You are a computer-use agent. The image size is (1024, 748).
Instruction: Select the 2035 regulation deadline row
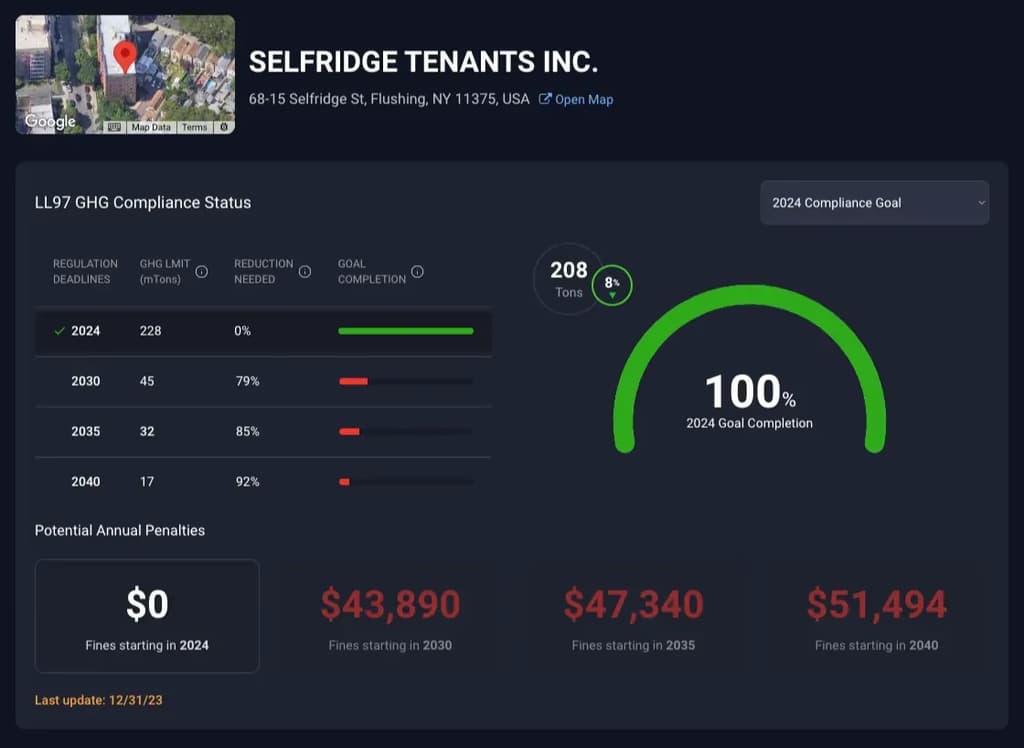tap(262, 432)
